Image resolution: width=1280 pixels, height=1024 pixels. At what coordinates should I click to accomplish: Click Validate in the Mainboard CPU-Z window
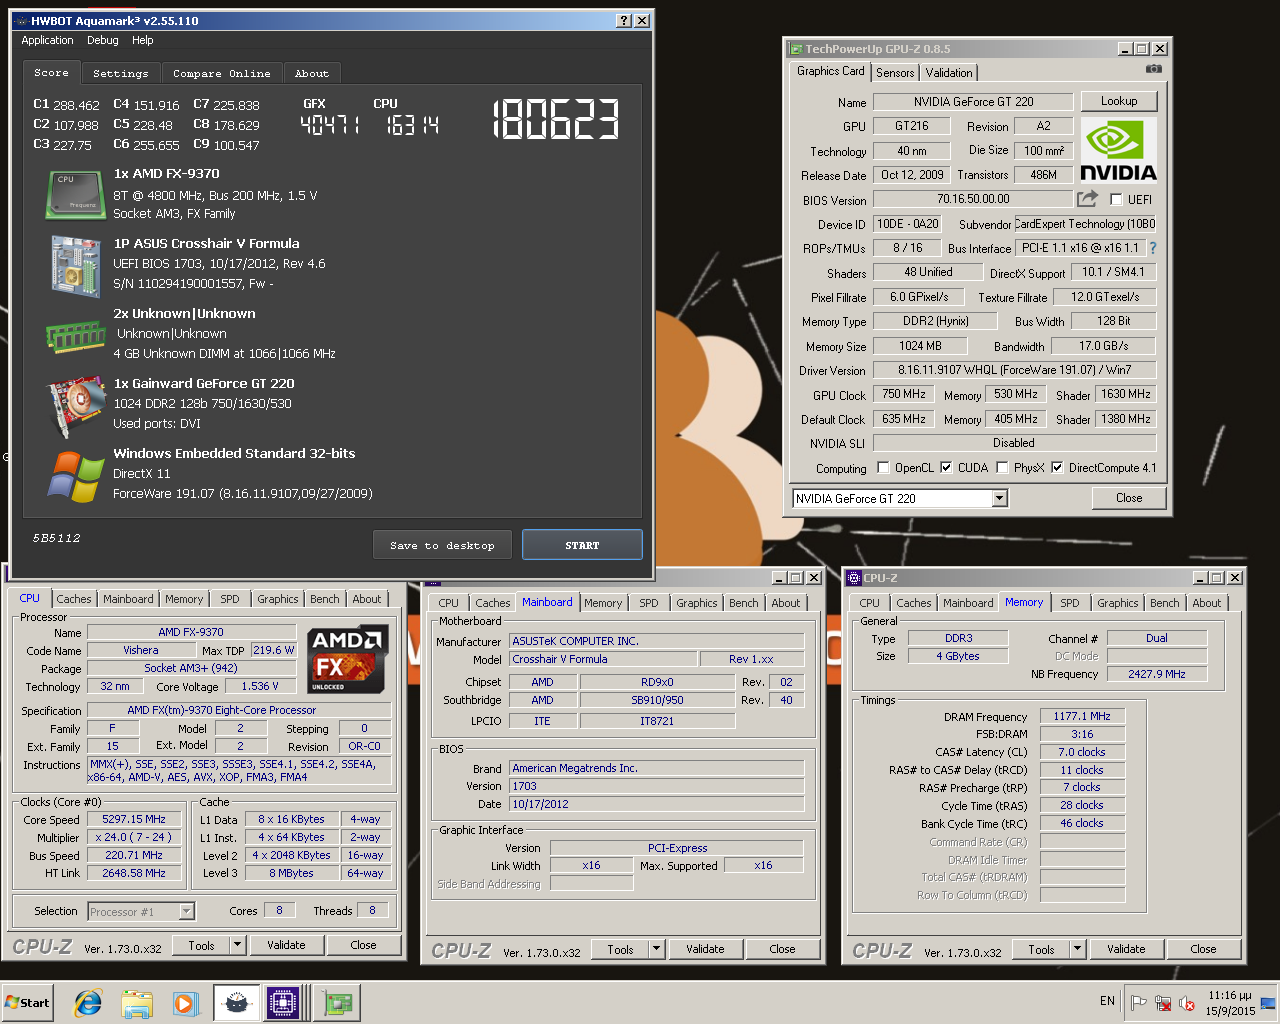705,949
